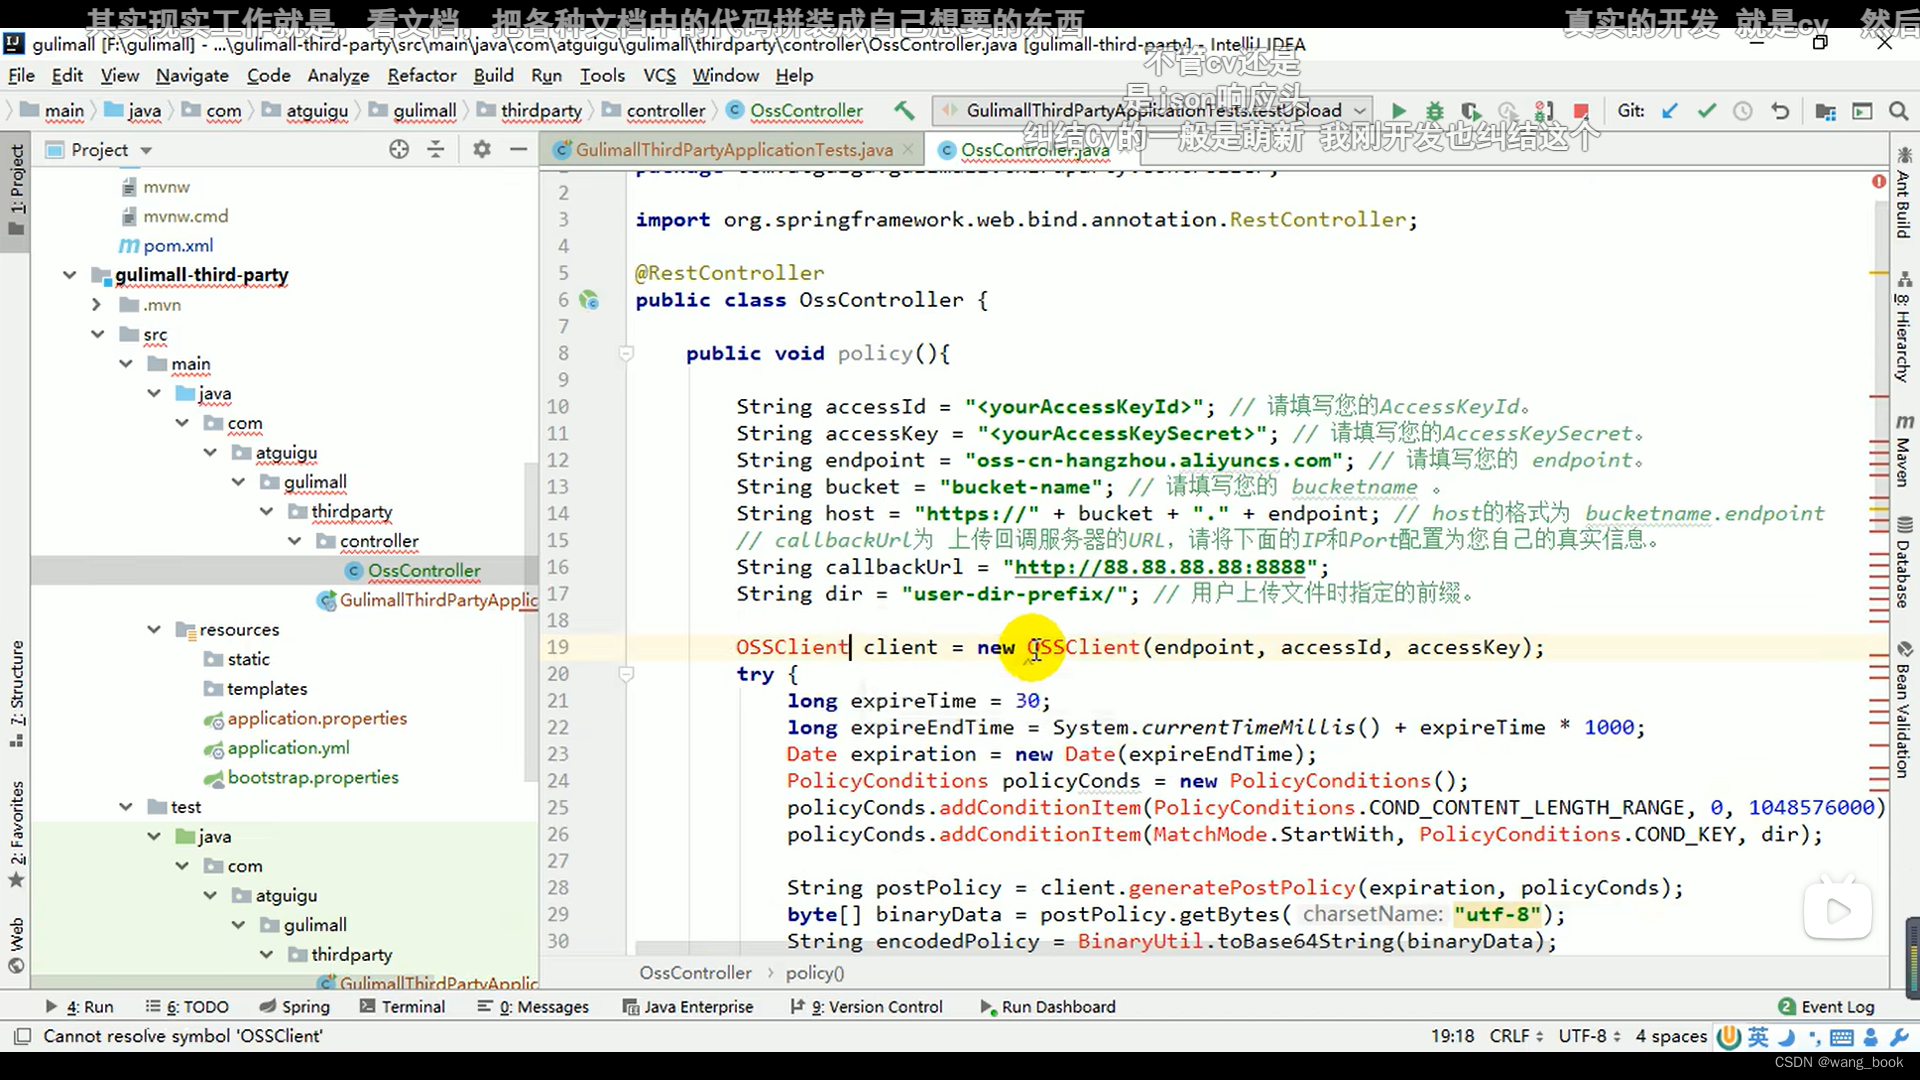The width and height of the screenshot is (1920, 1080).
Task: Update project from Git (blue arrow)
Action: click(x=1670, y=111)
